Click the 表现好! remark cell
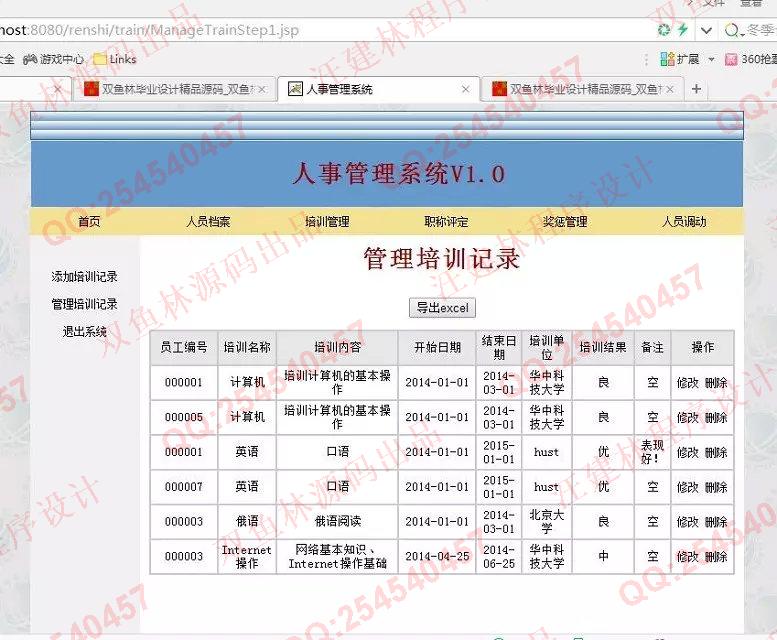This screenshot has height=640, width=777. [x=653, y=452]
